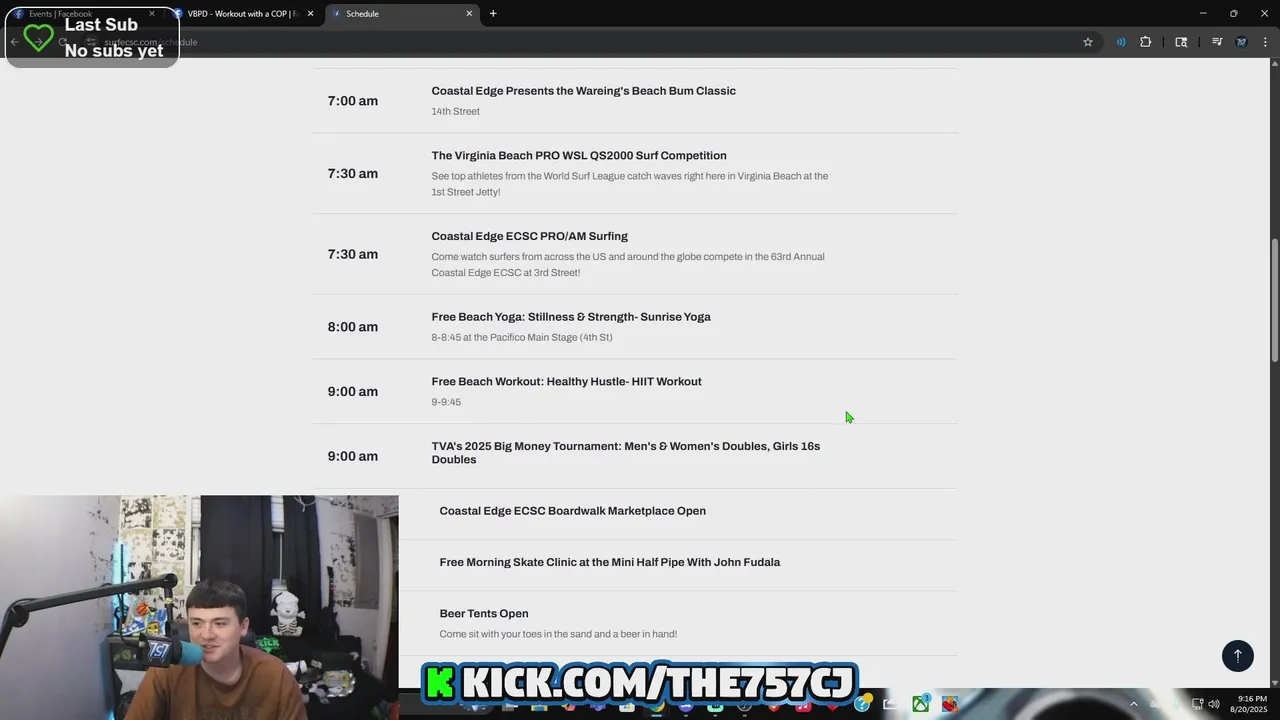Switch to the VBPD Workout with a COP tab
This screenshot has height=720, width=1280.
point(243,14)
